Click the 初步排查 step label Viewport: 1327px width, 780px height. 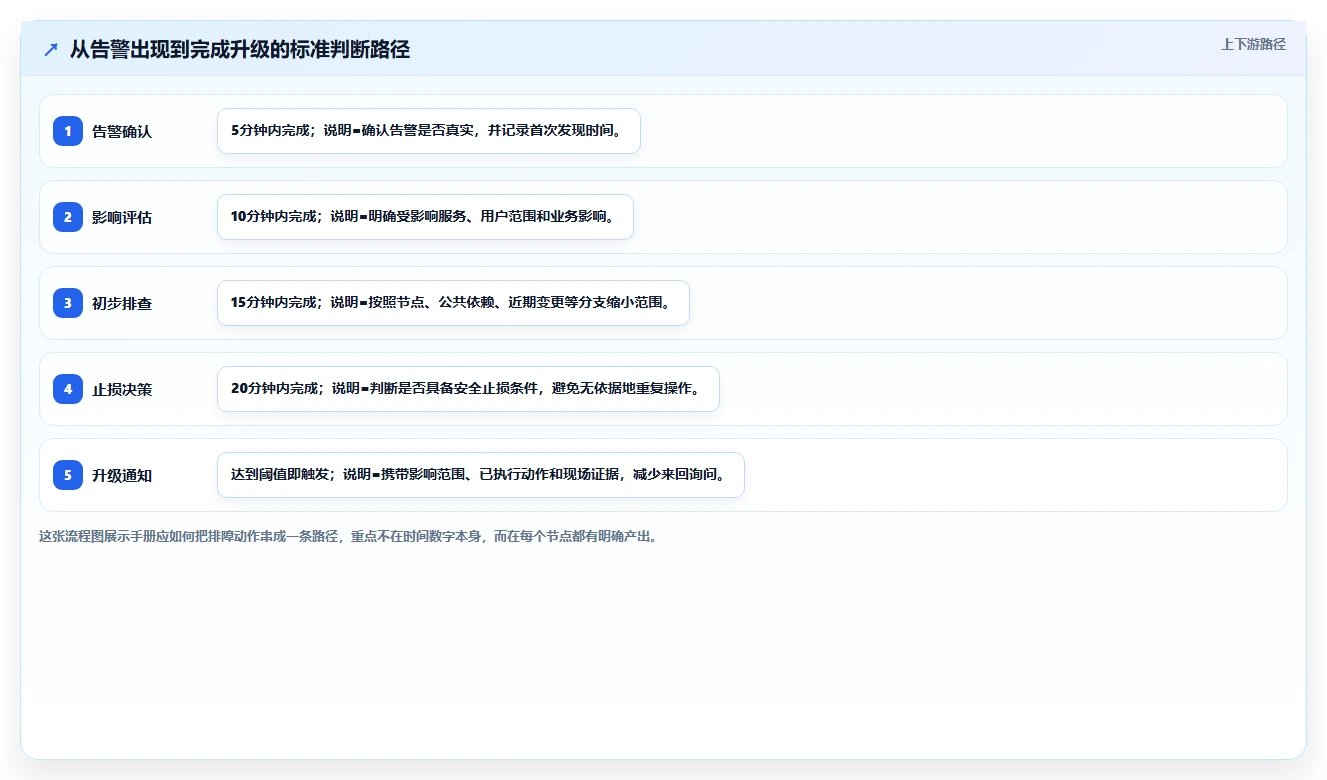point(122,303)
